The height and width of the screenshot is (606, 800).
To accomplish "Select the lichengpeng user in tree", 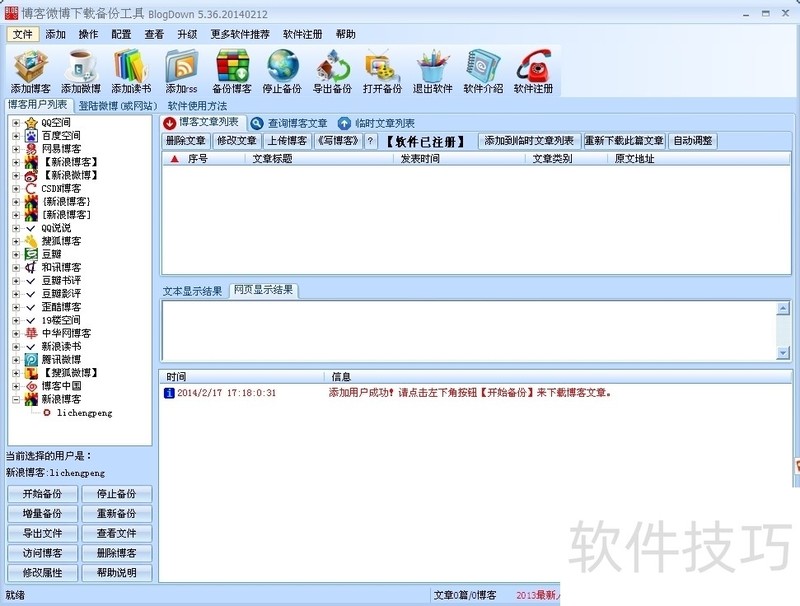I will (x=84, y=412).
